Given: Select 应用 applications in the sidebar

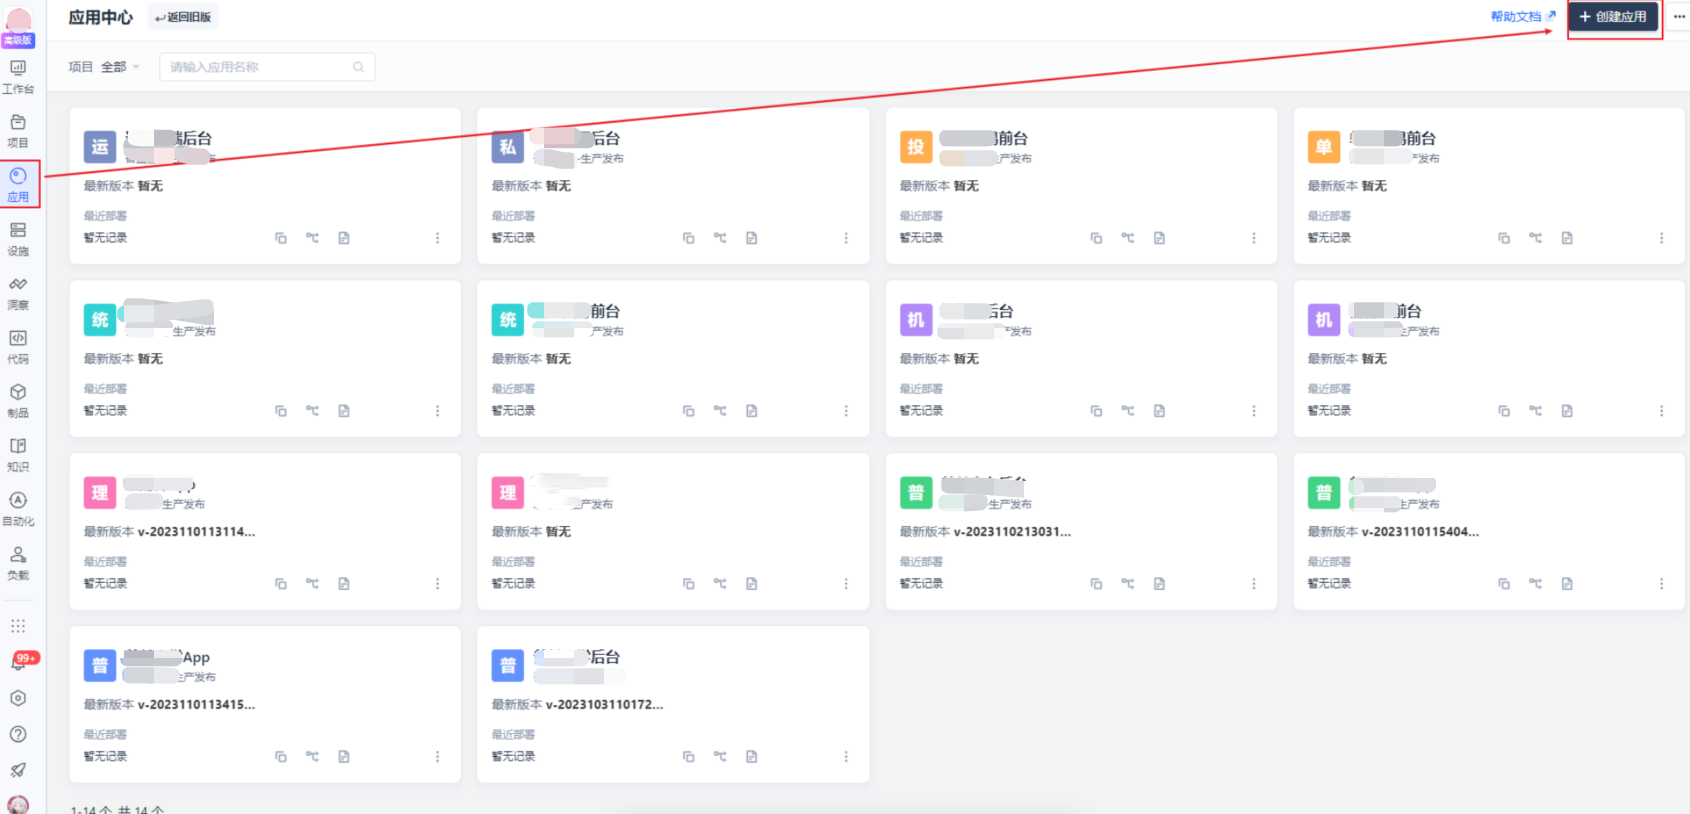Looking at the screenshot, I should [18, 185].
